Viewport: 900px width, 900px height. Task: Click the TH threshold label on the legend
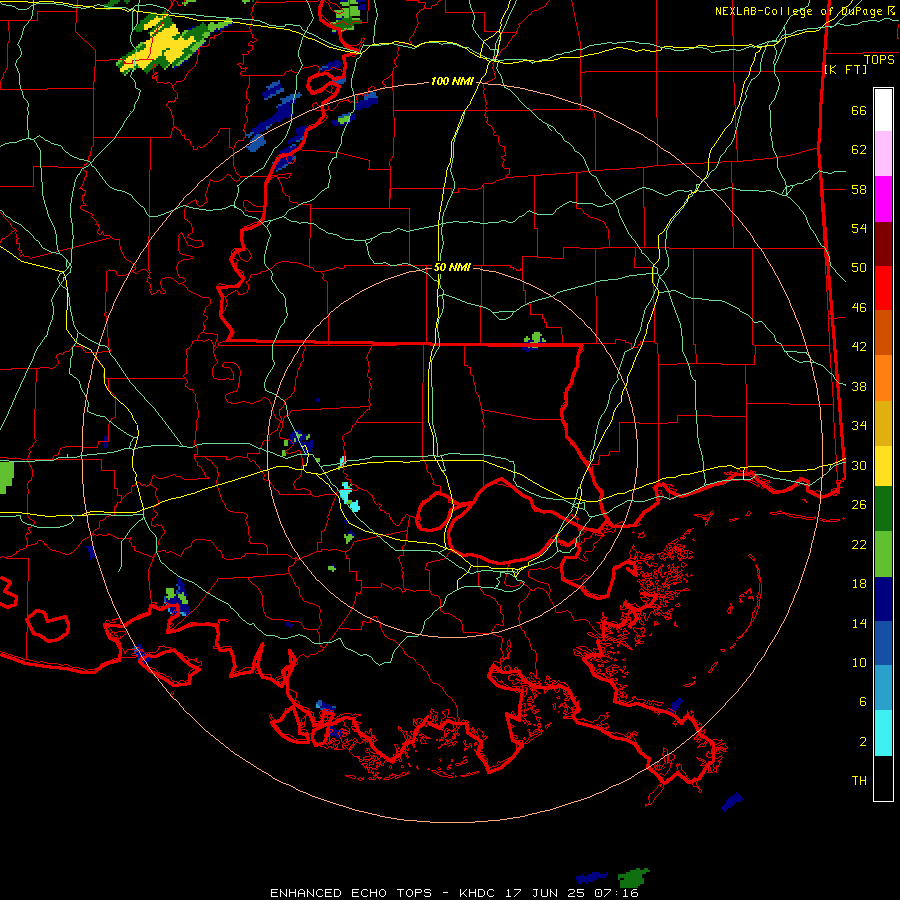pyautogui.click(x=859, y=781)
